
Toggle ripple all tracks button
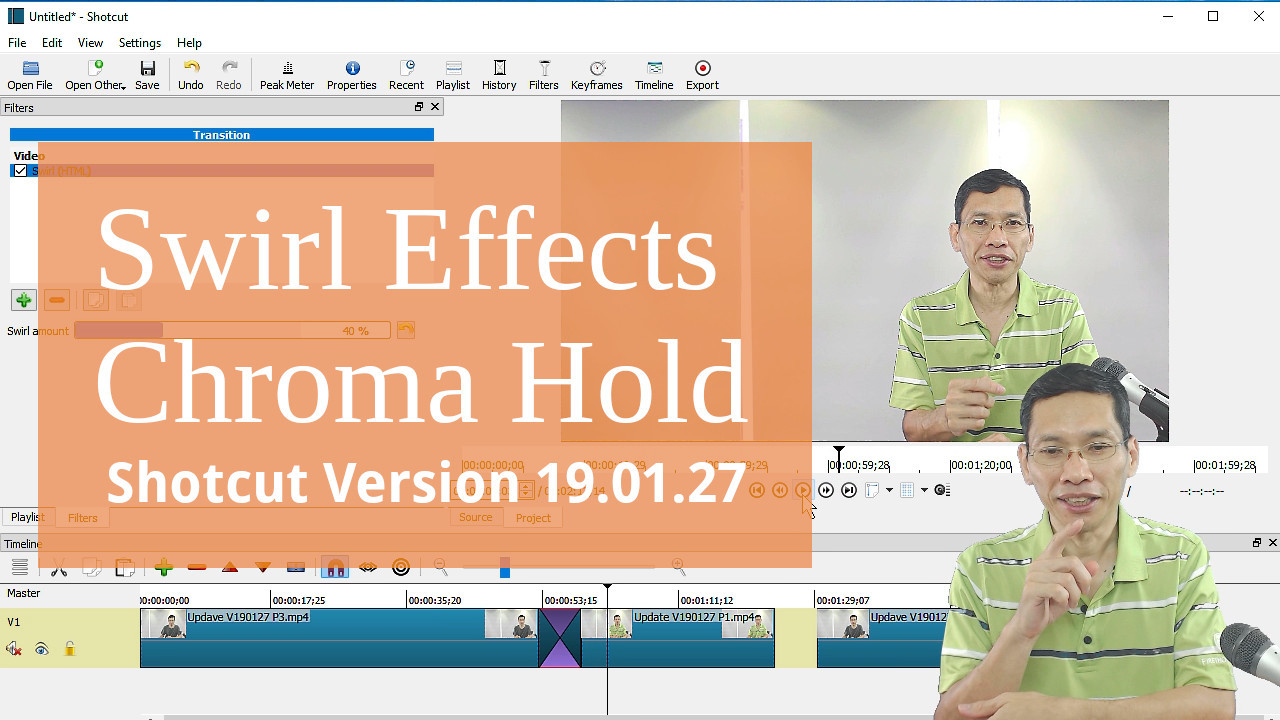pos(401,568)
